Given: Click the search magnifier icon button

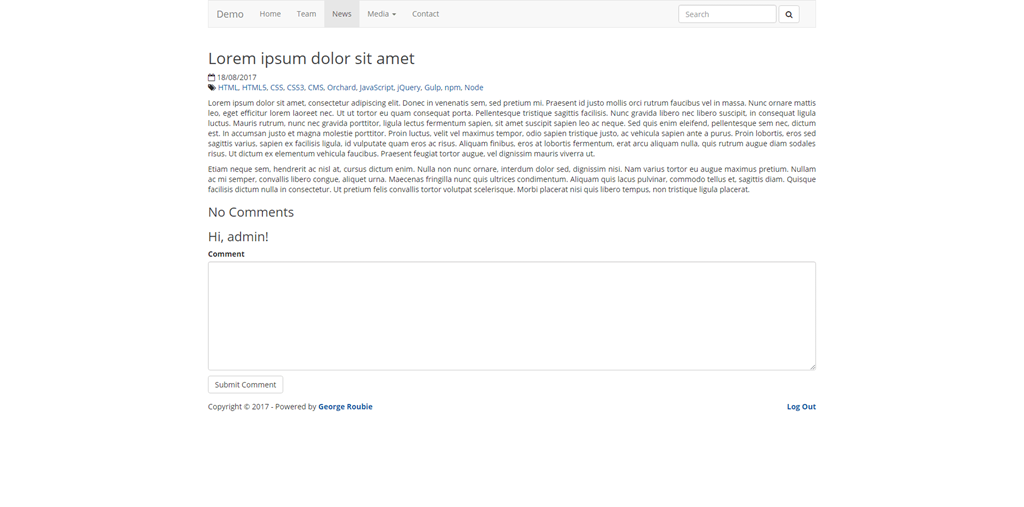Looking at the screenshot, I should (x=788, y=14).
